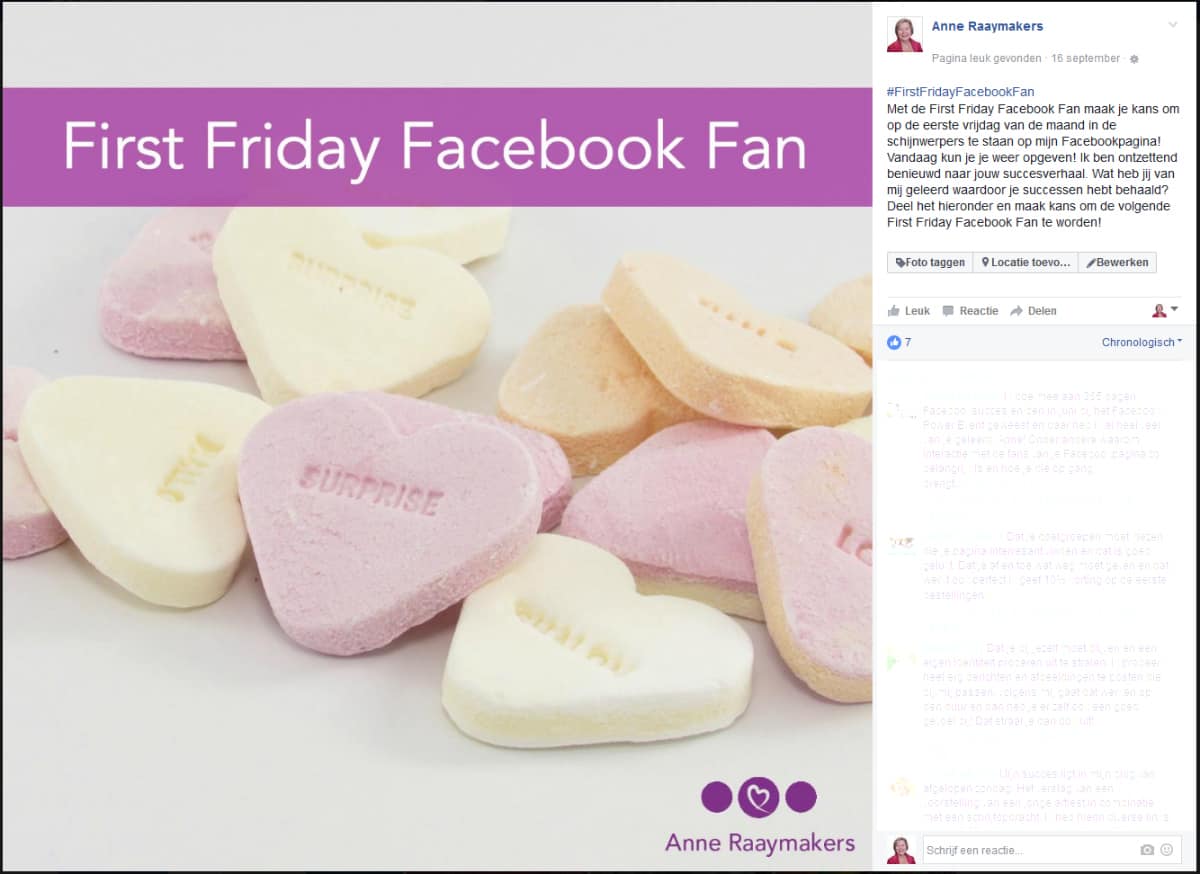Expand the Chronologisch sorting dropdown
The height and width of the screenshot is (874, 1200).
[1141, 342]
